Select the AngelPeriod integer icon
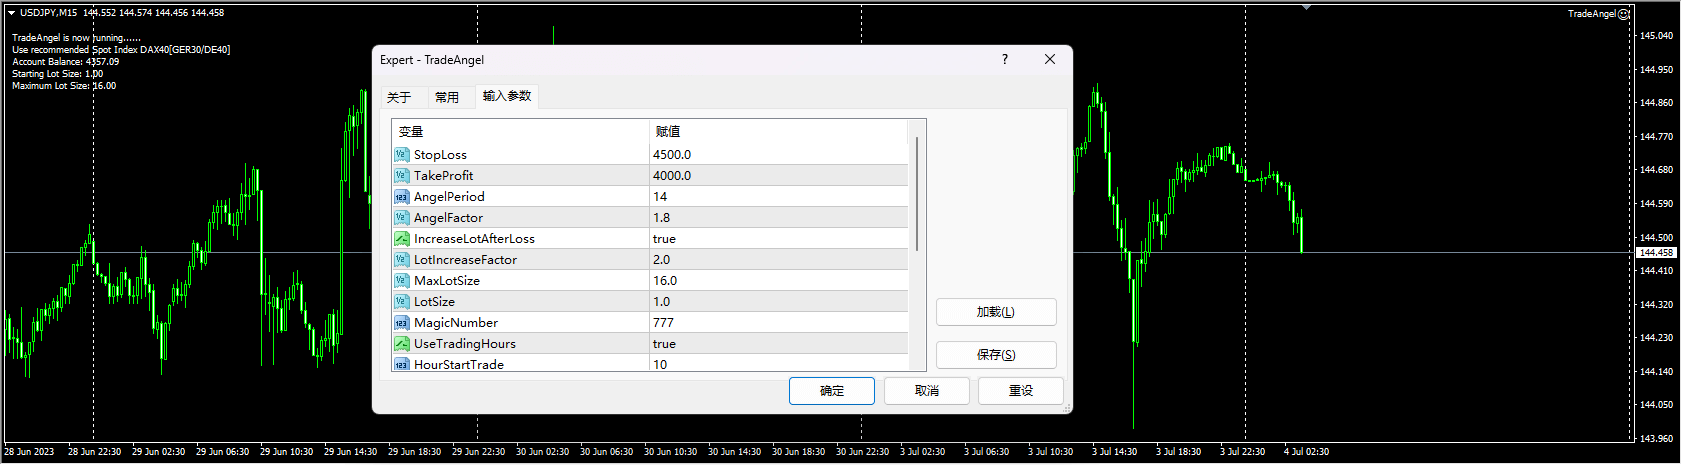Screen dimensions: 1682x465 (x=401, y=197)
